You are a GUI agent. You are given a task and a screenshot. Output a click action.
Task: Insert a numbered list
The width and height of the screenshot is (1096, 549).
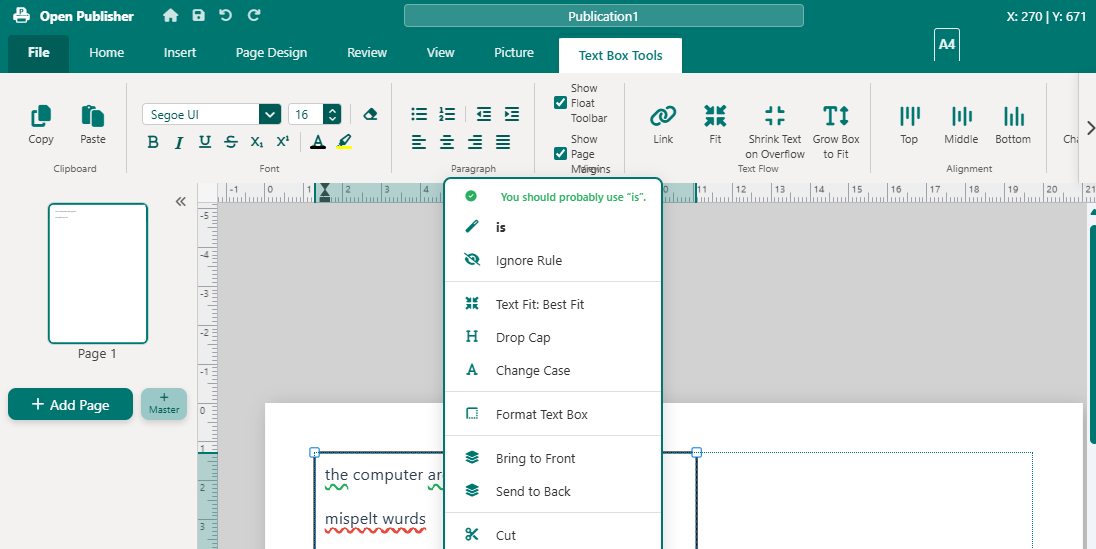click(x=447, y=114)
